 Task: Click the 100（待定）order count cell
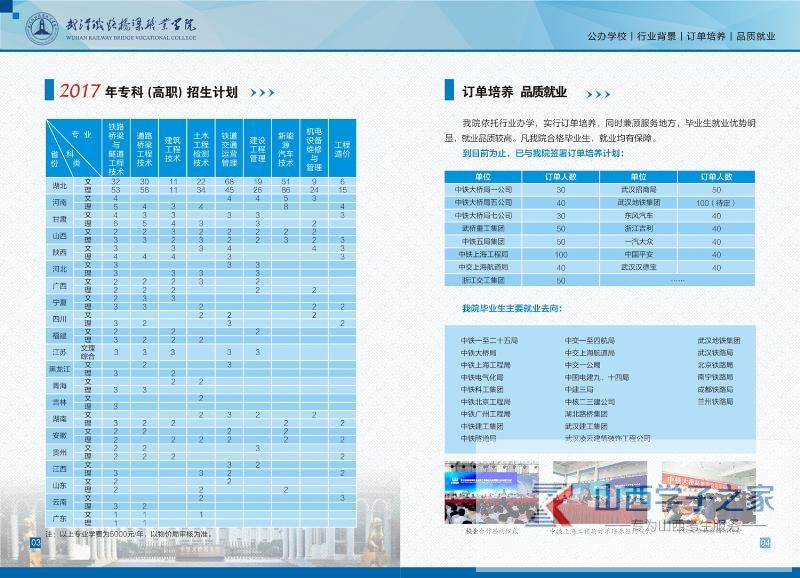716,203
